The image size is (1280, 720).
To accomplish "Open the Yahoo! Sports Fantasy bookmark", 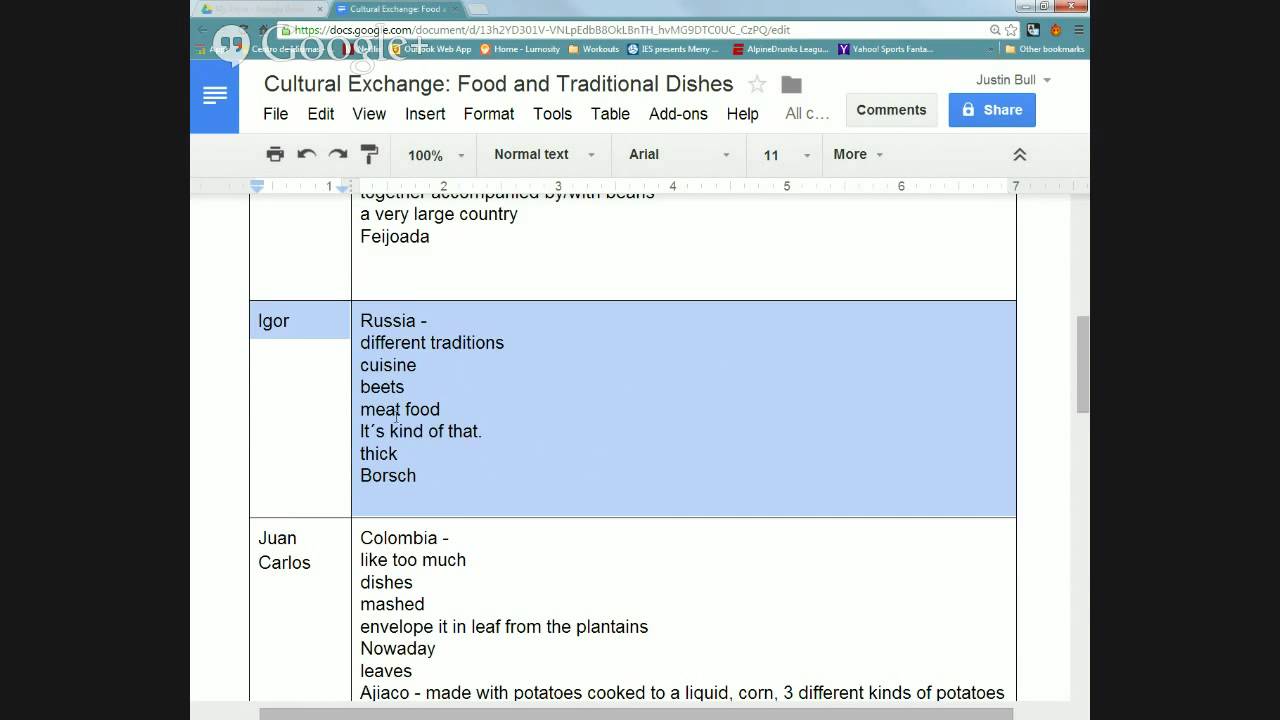I will (x=886, y=49).
